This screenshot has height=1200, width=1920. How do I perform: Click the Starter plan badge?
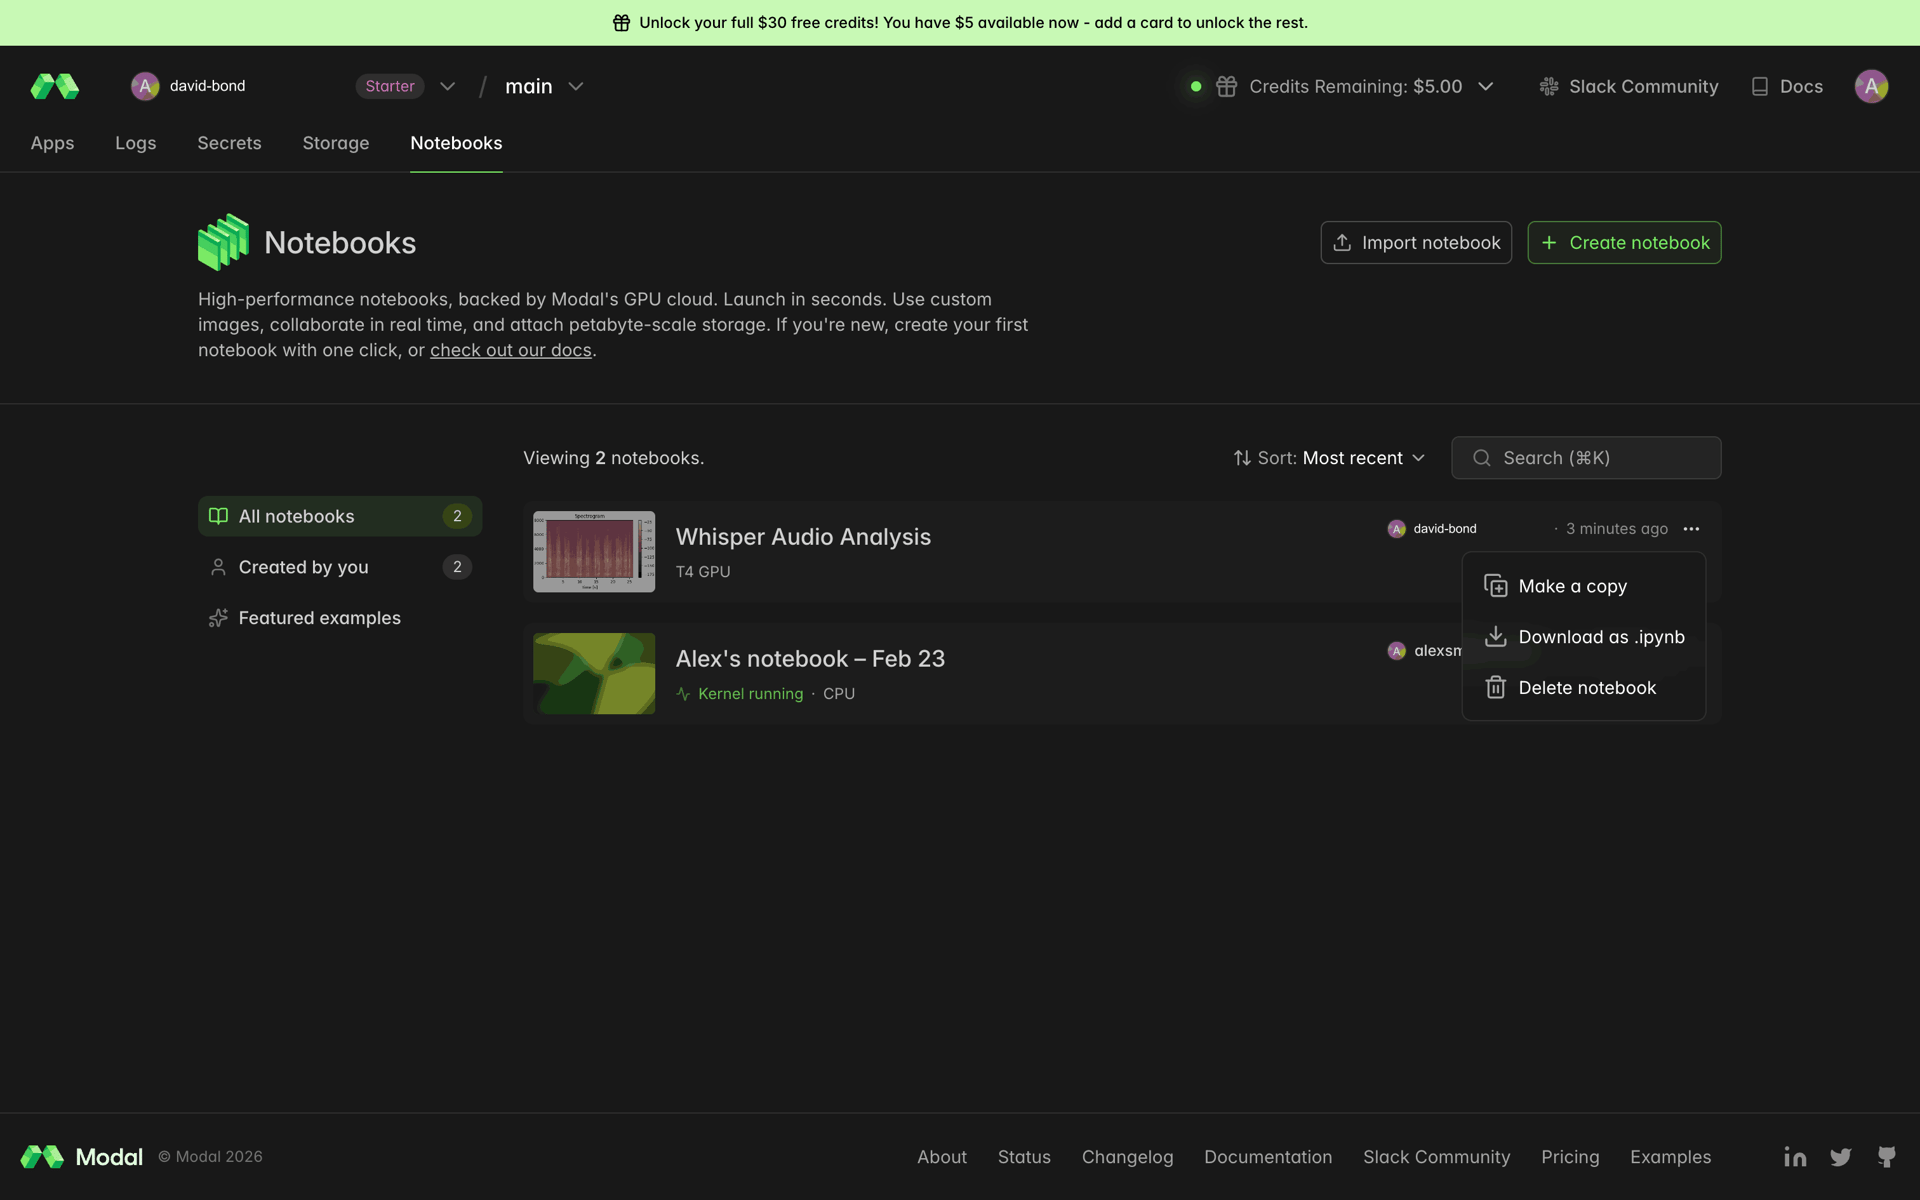click(x=390, y=86)
